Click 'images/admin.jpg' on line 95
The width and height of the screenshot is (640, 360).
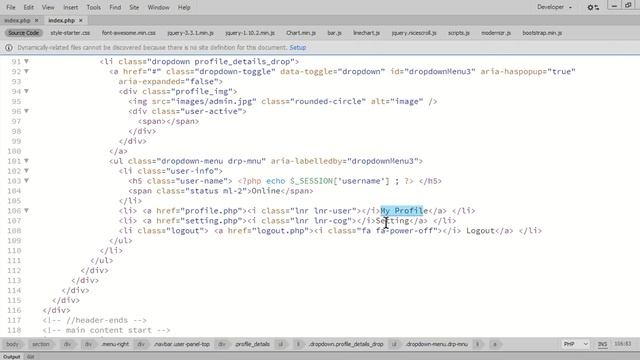(x=213, y=101)
